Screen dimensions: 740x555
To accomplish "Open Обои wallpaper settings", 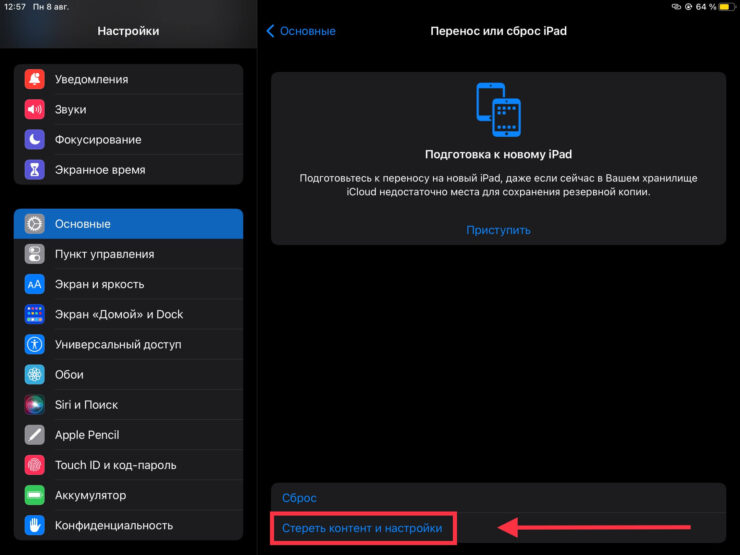I will pos(70,374).
